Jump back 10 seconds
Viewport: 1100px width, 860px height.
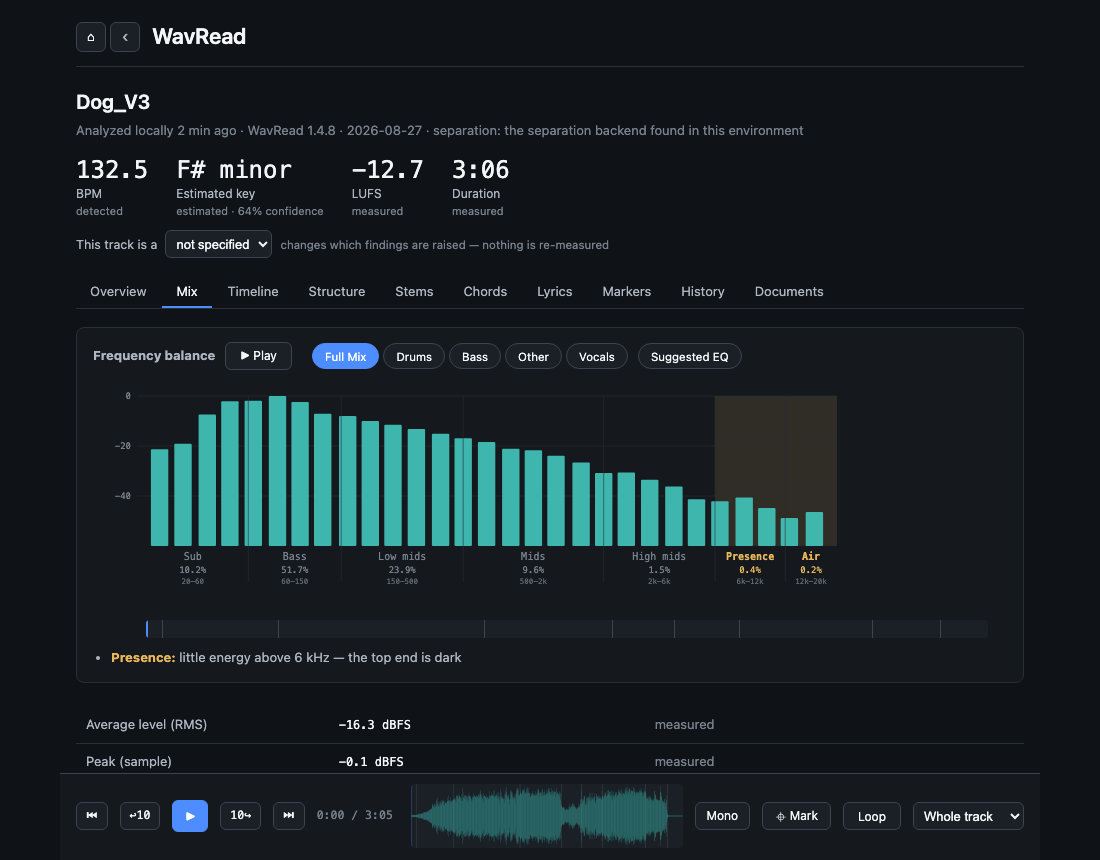point(140,816)
